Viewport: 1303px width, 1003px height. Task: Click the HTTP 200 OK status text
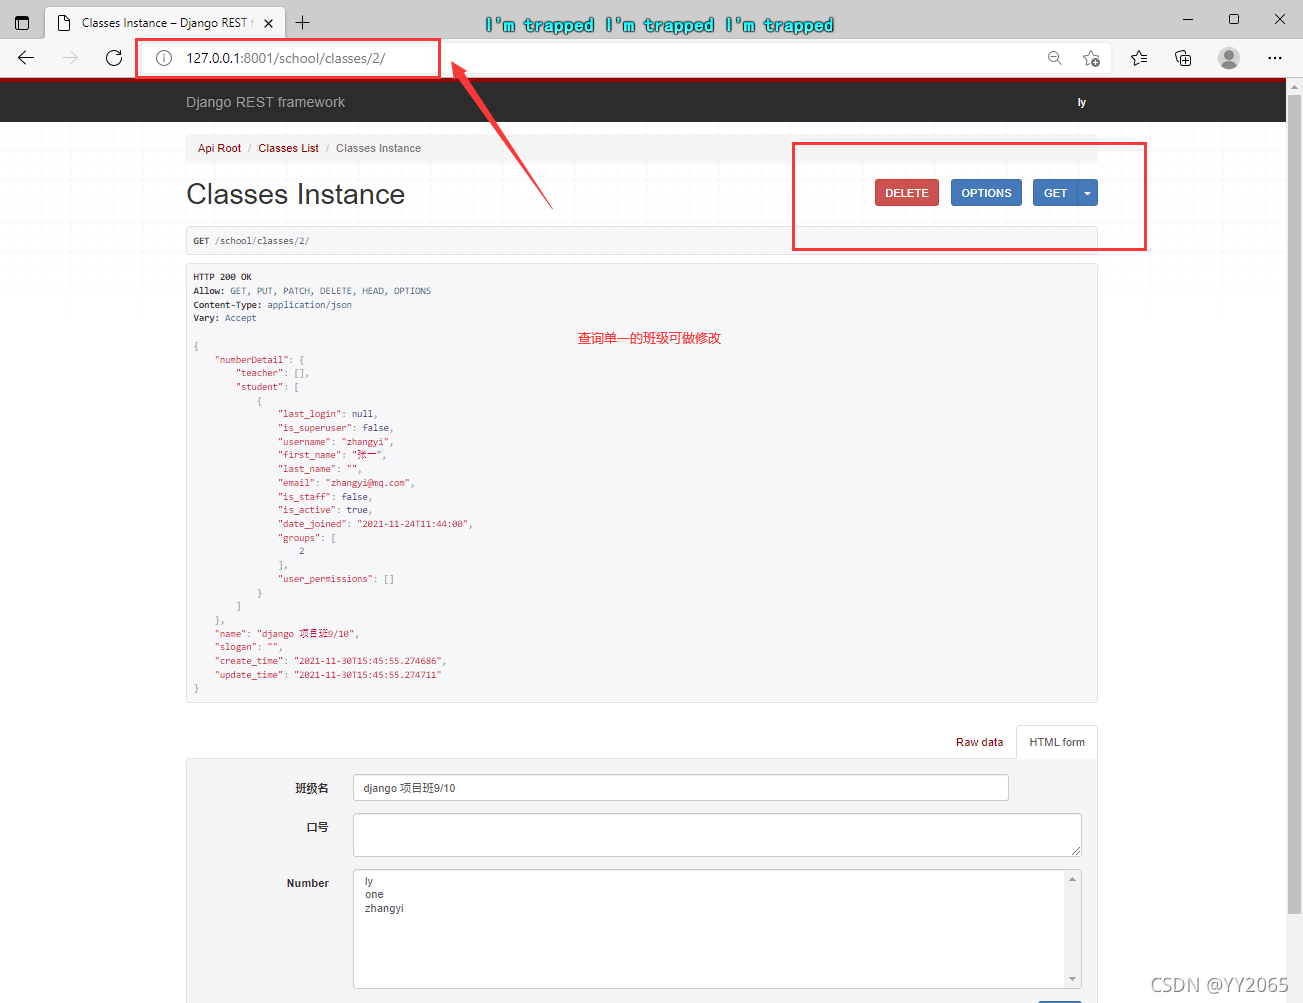pyautogui.click(x=222, y=277)
